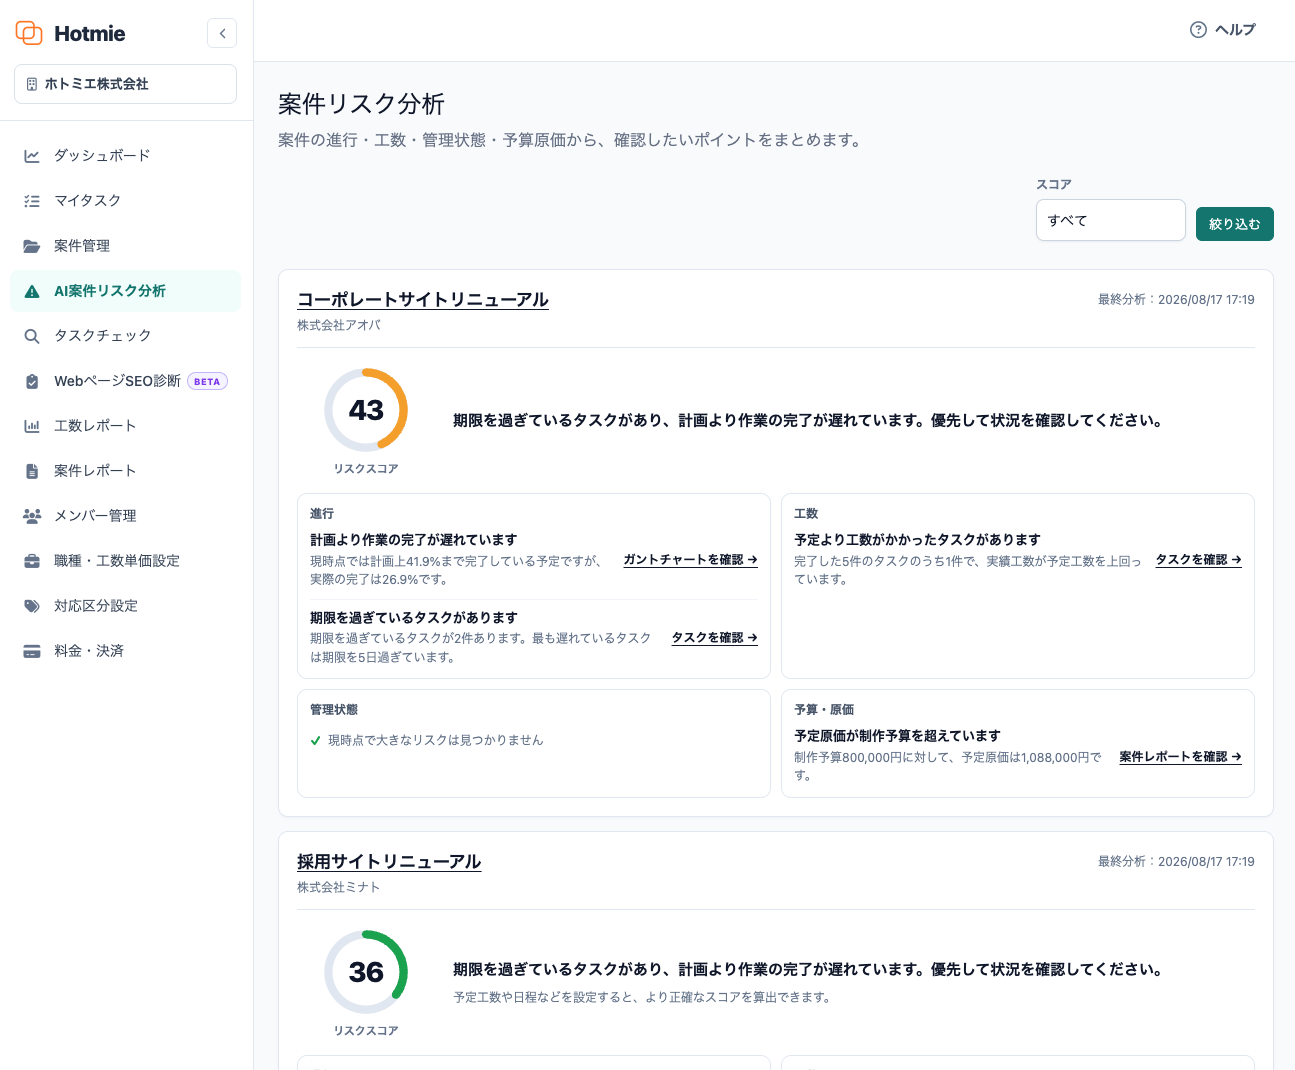Click タスクを確認 link in the 工数 card
The image size is (1295, 1070).
[1198, 560]
